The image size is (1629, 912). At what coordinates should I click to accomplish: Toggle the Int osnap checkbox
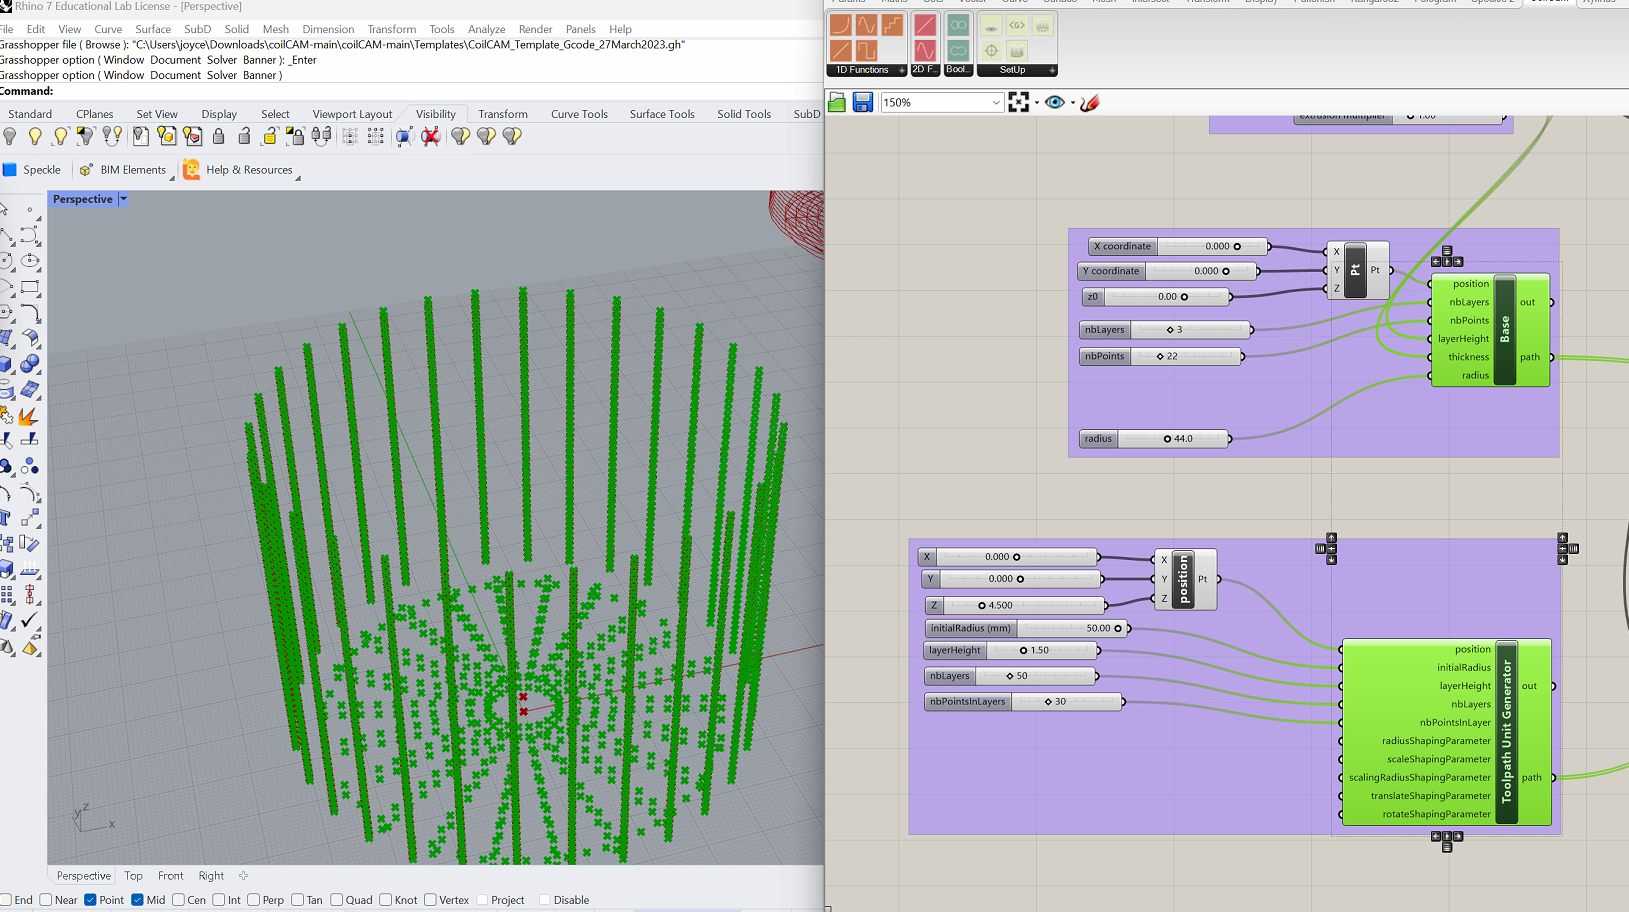click(219, 900)
